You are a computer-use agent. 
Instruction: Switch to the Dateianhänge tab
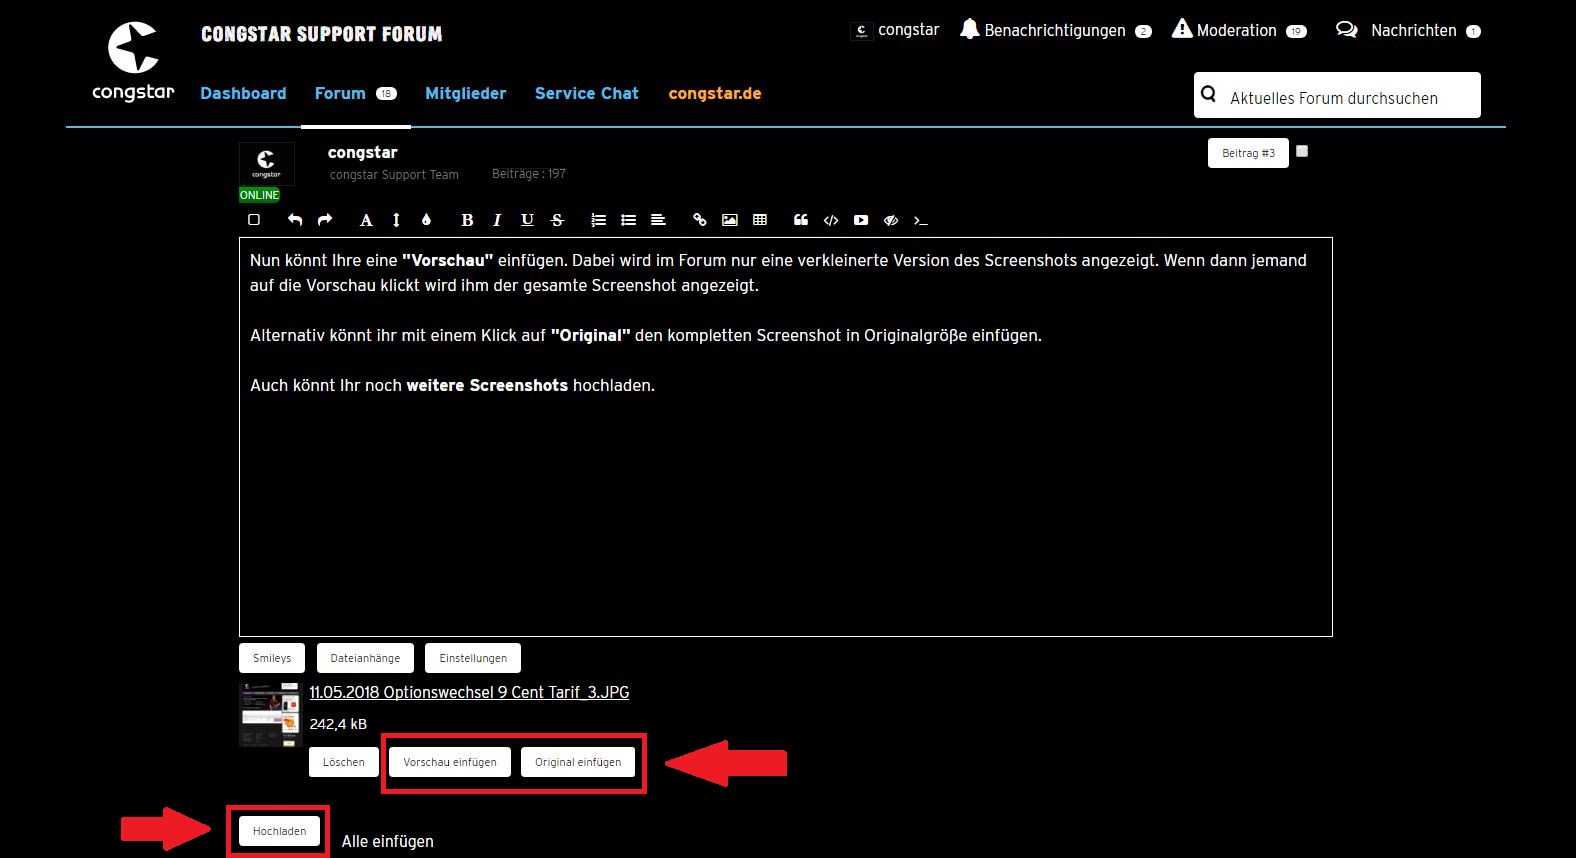tap(365, 658)
